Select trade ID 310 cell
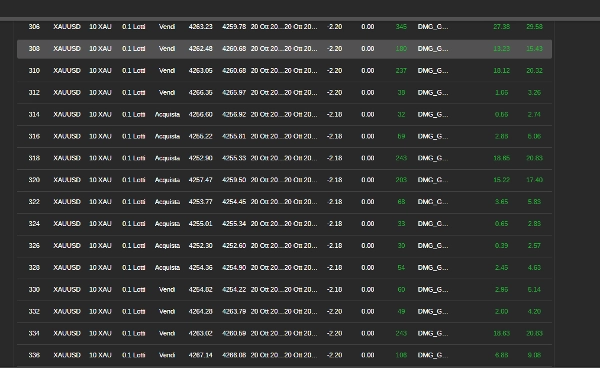This screenshot has height=368, width=600. click(34, 71)
